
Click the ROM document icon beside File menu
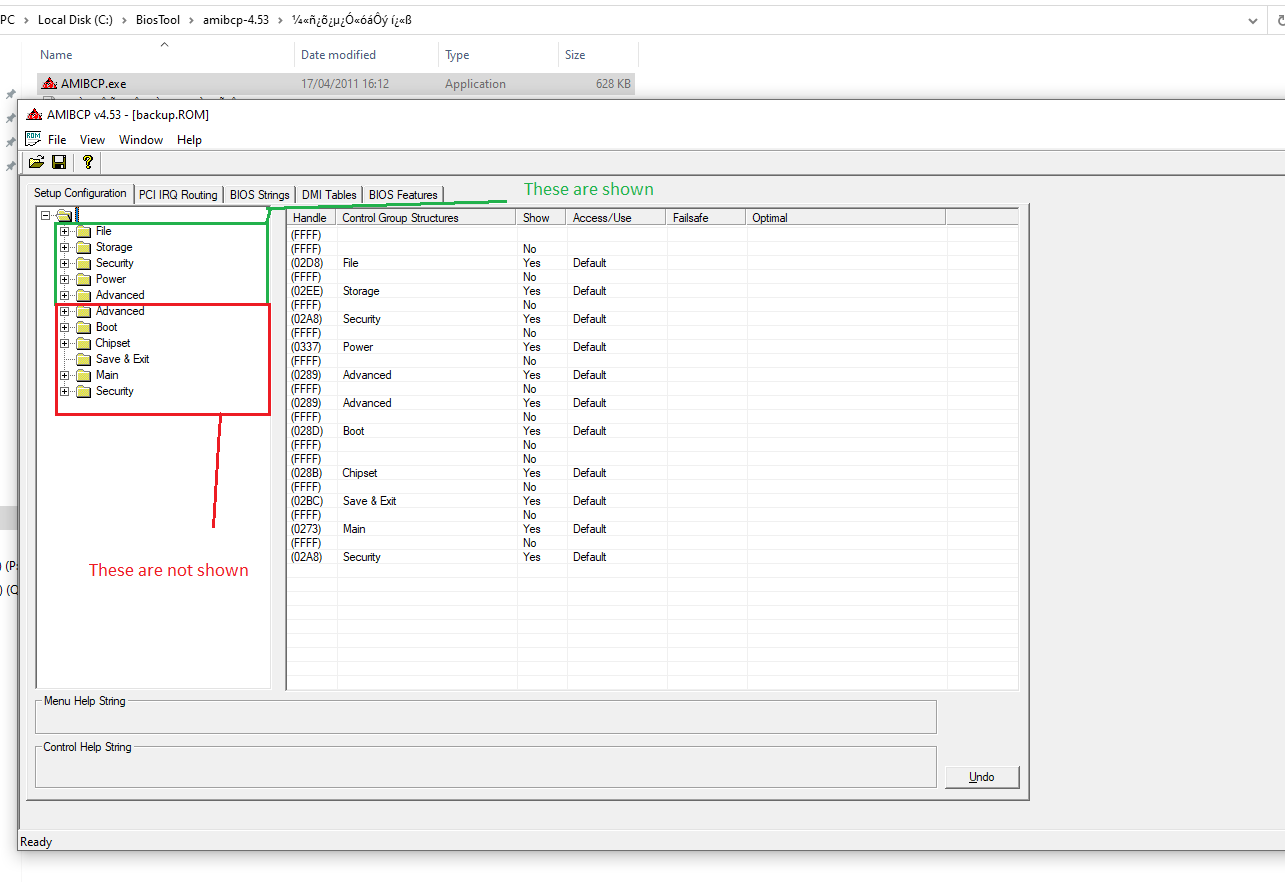(33, 139)
